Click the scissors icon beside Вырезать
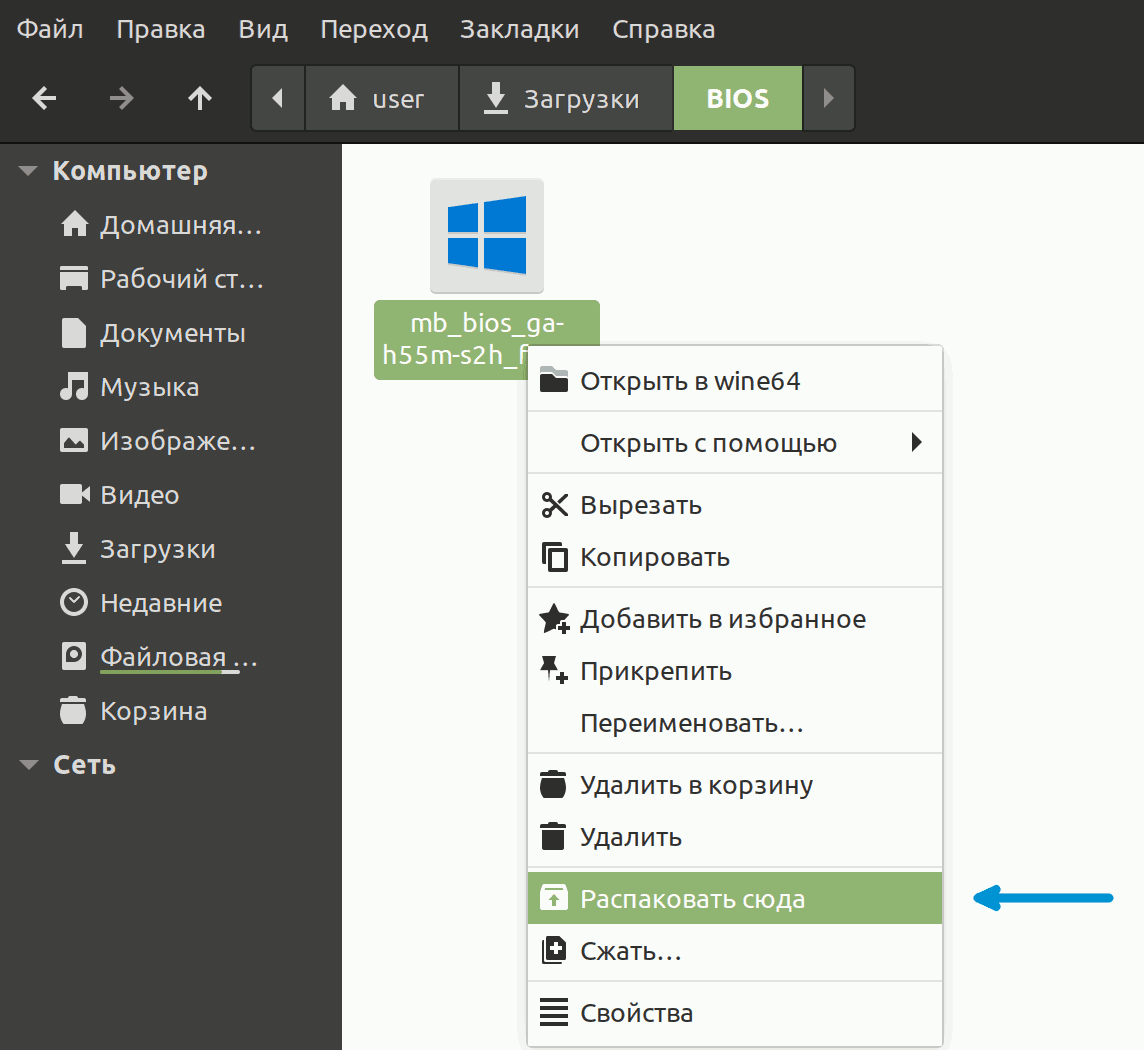 [554, 504]
